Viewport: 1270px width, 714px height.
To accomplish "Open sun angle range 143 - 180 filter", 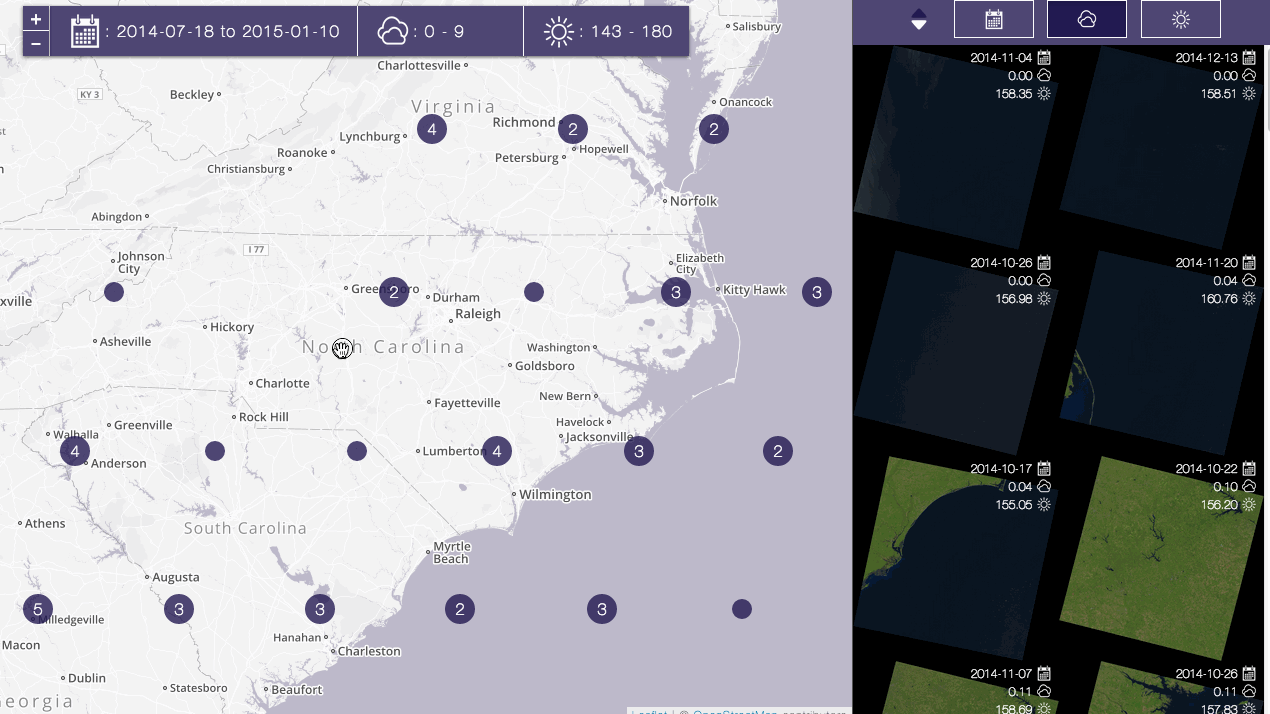I will [x=606, y=32].
